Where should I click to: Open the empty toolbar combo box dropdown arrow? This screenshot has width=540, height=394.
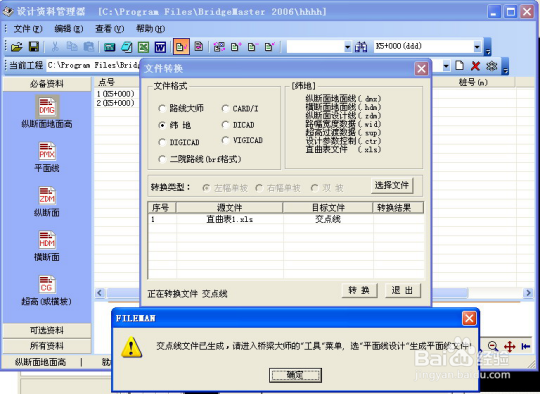click(x=348, y=47)
